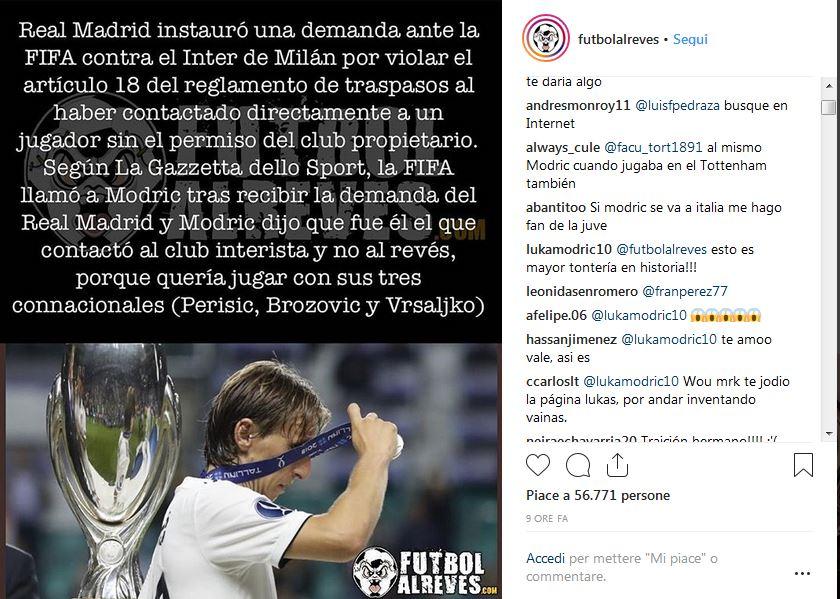Open futbolalreves username in the header
Image resolution: width=840 pixels, height=599 pixels.
point(618,39)
